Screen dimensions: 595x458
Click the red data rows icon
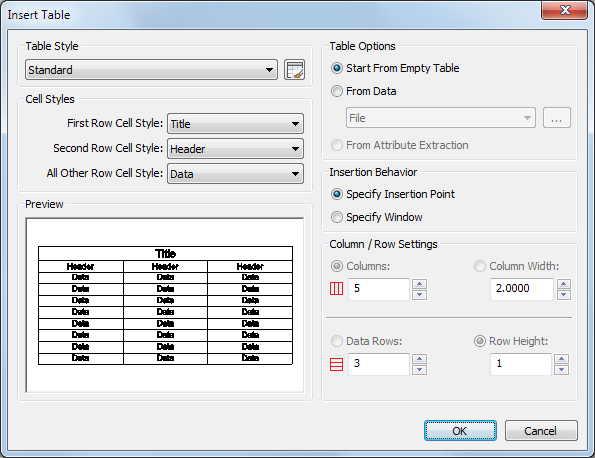(x=336, y=364)
